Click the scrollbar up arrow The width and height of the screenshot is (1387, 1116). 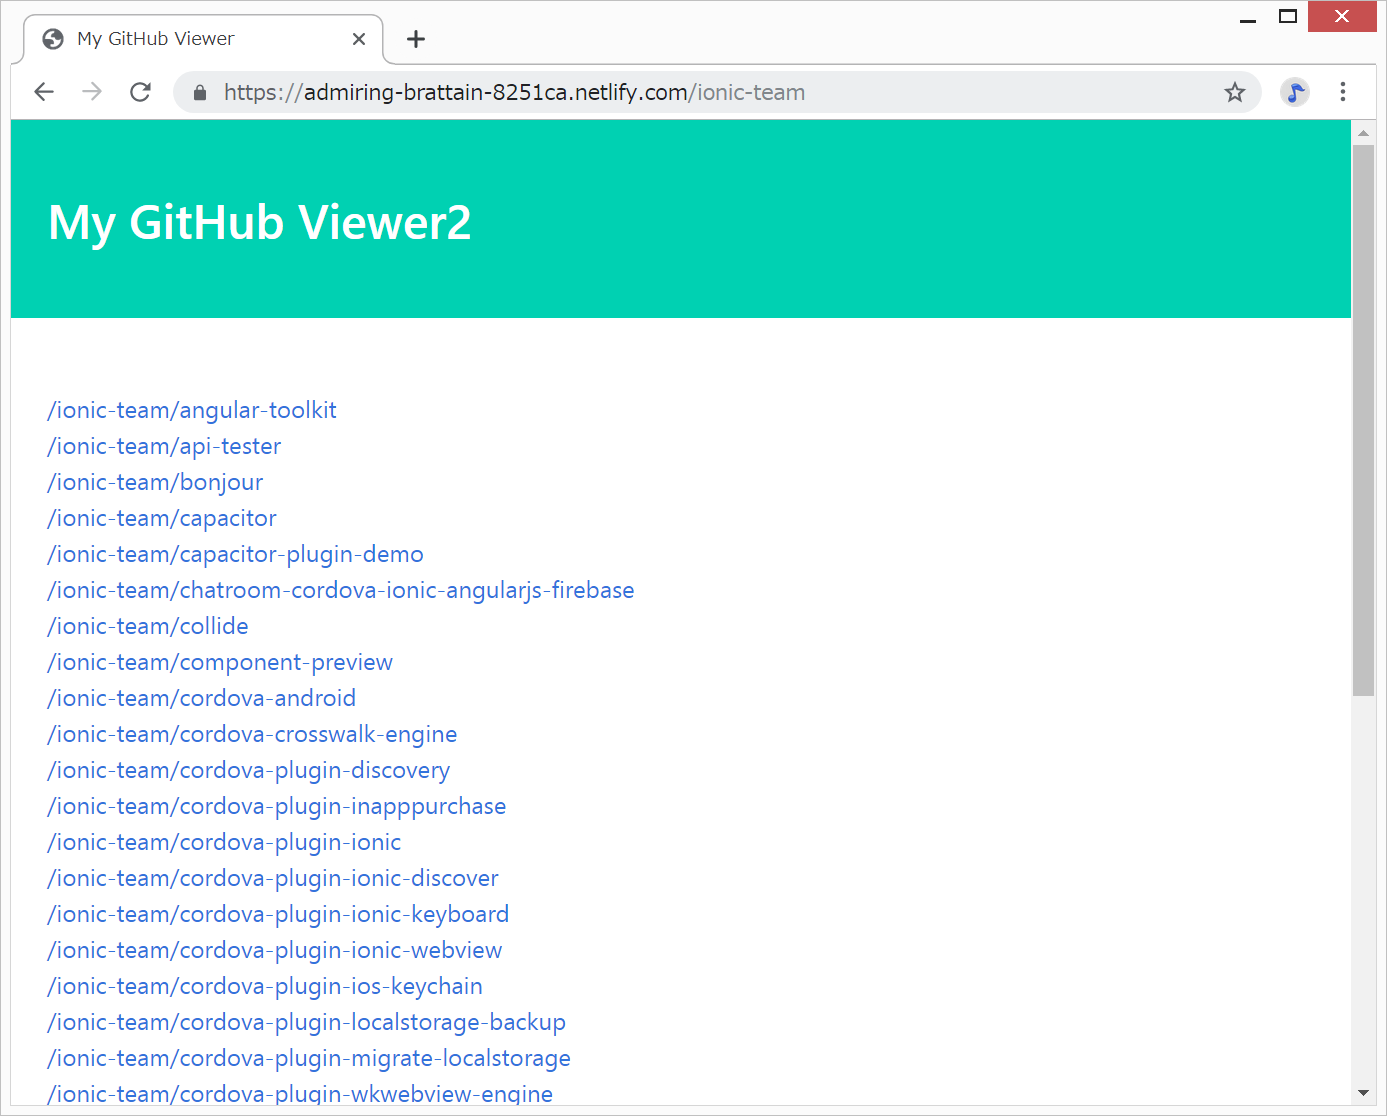click(1363, 132)
